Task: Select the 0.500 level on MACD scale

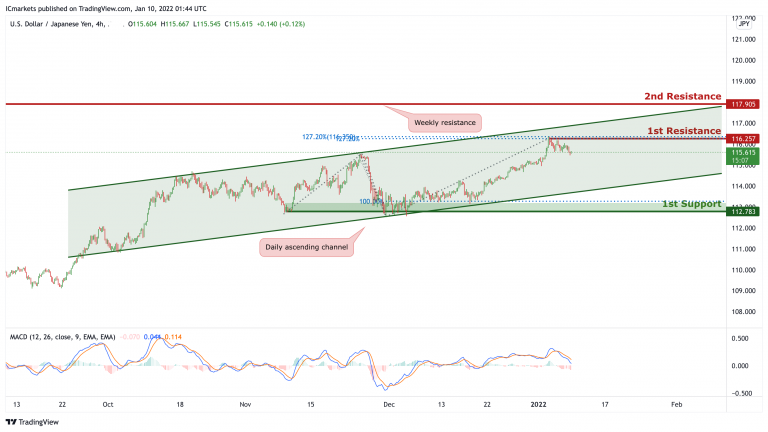Action: (x=740, y=338)
